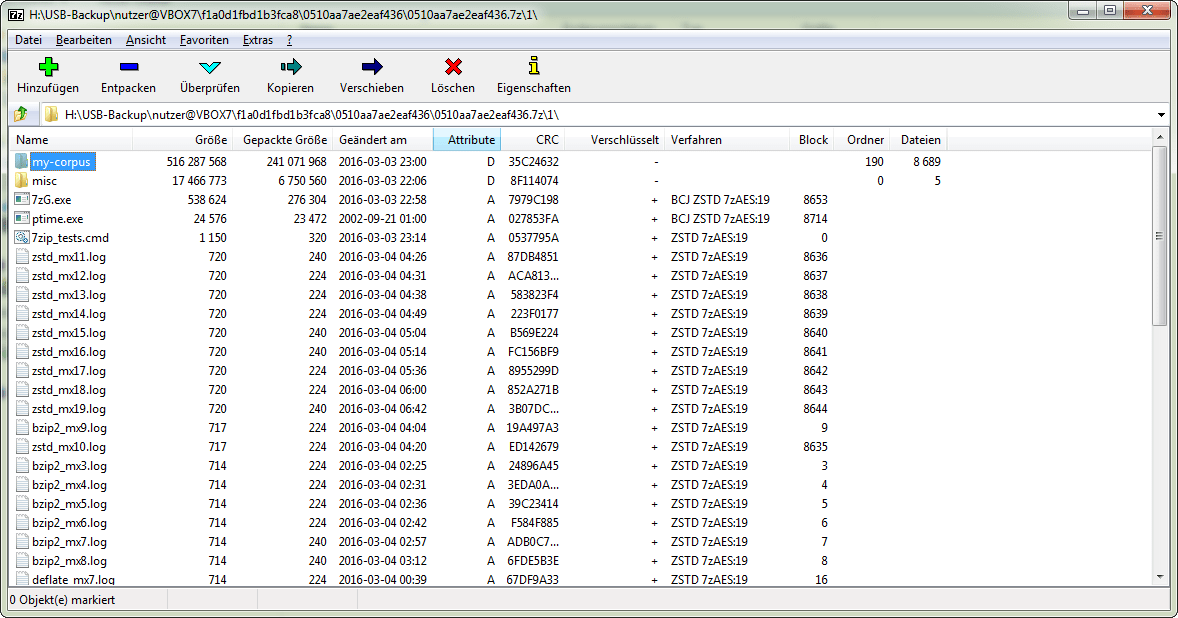Open the Ansicht menu

click(145, 40)
